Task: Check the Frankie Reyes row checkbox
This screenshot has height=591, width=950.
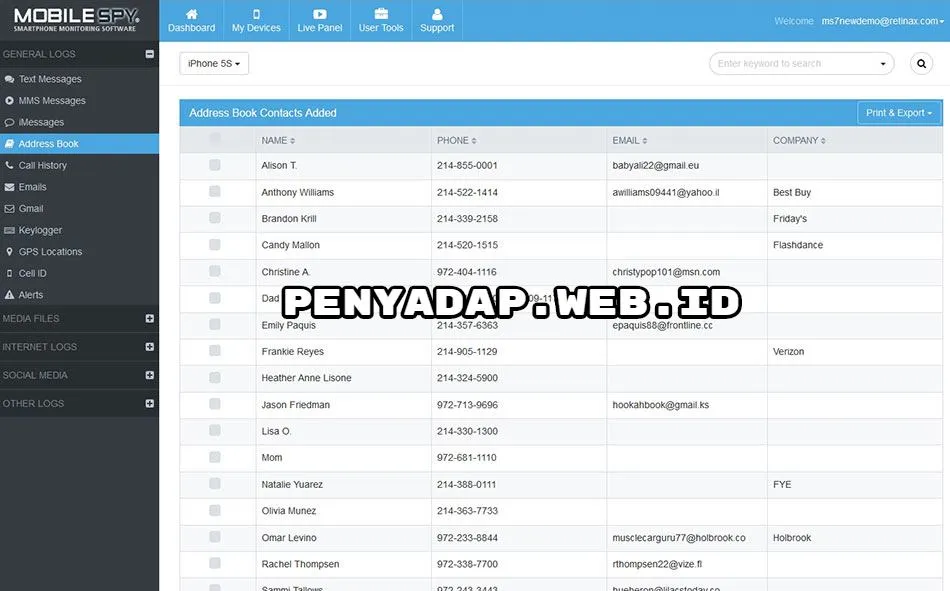Action: point(214,350)
